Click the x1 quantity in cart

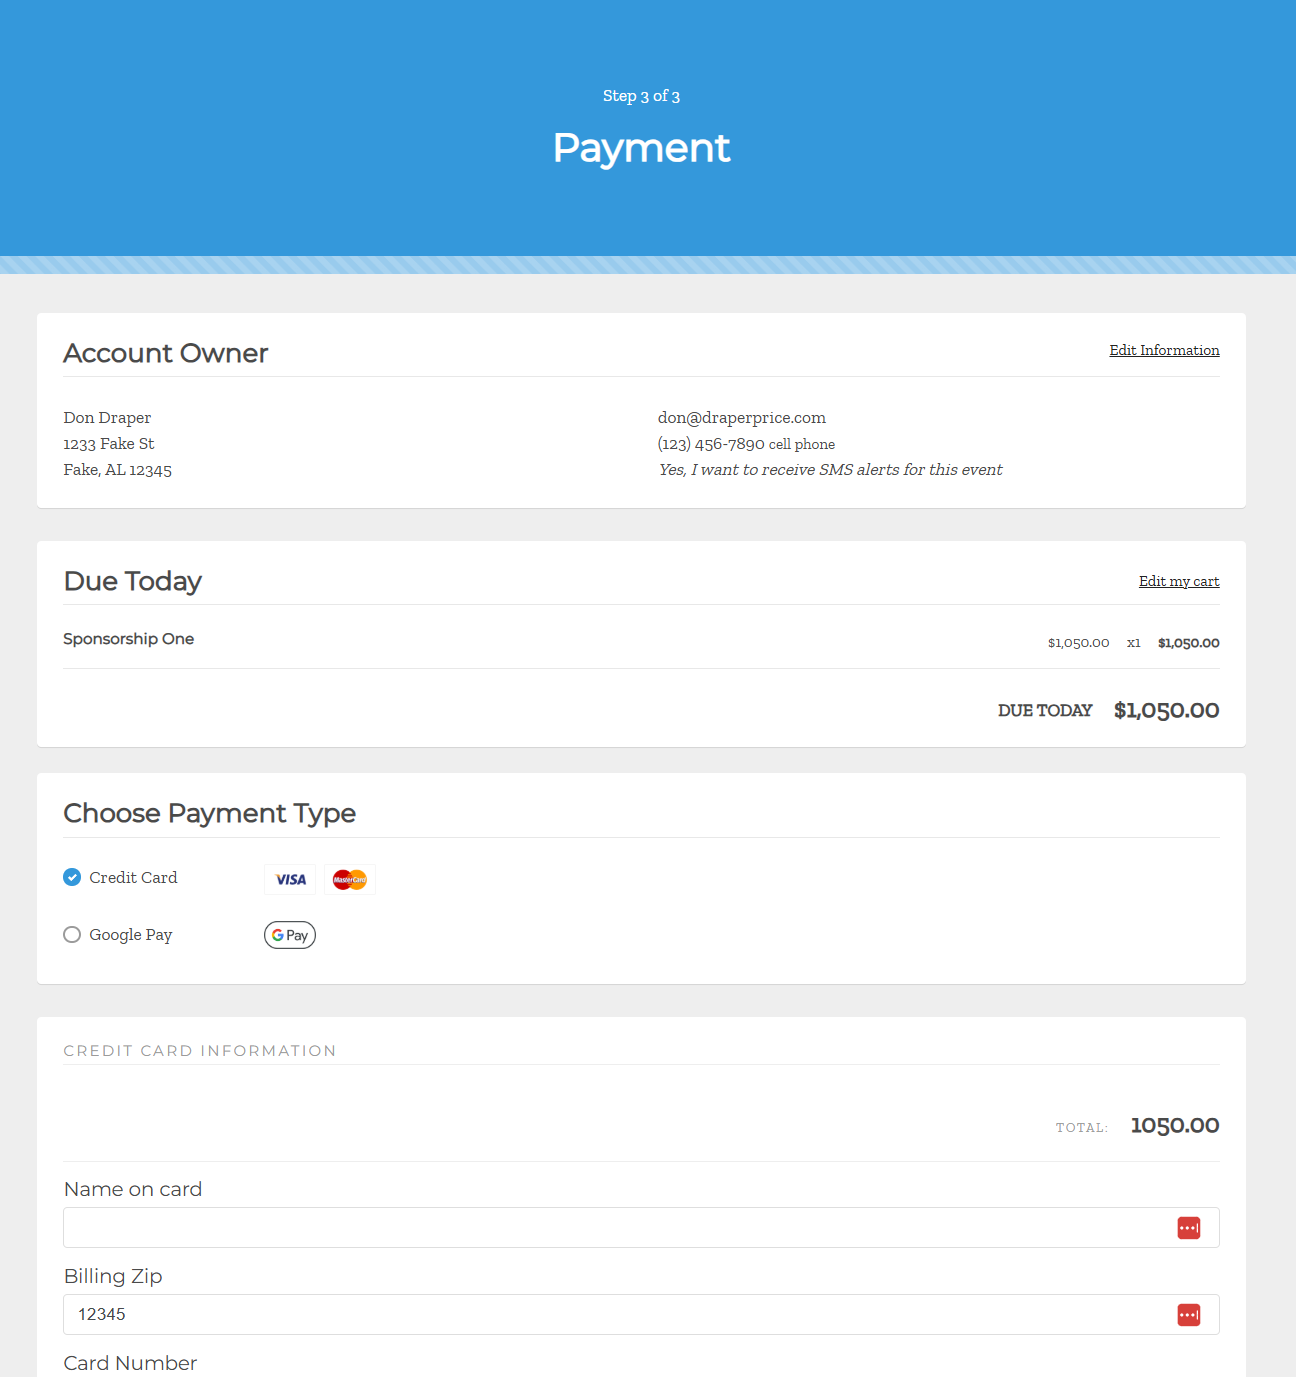pos(1134,643)
